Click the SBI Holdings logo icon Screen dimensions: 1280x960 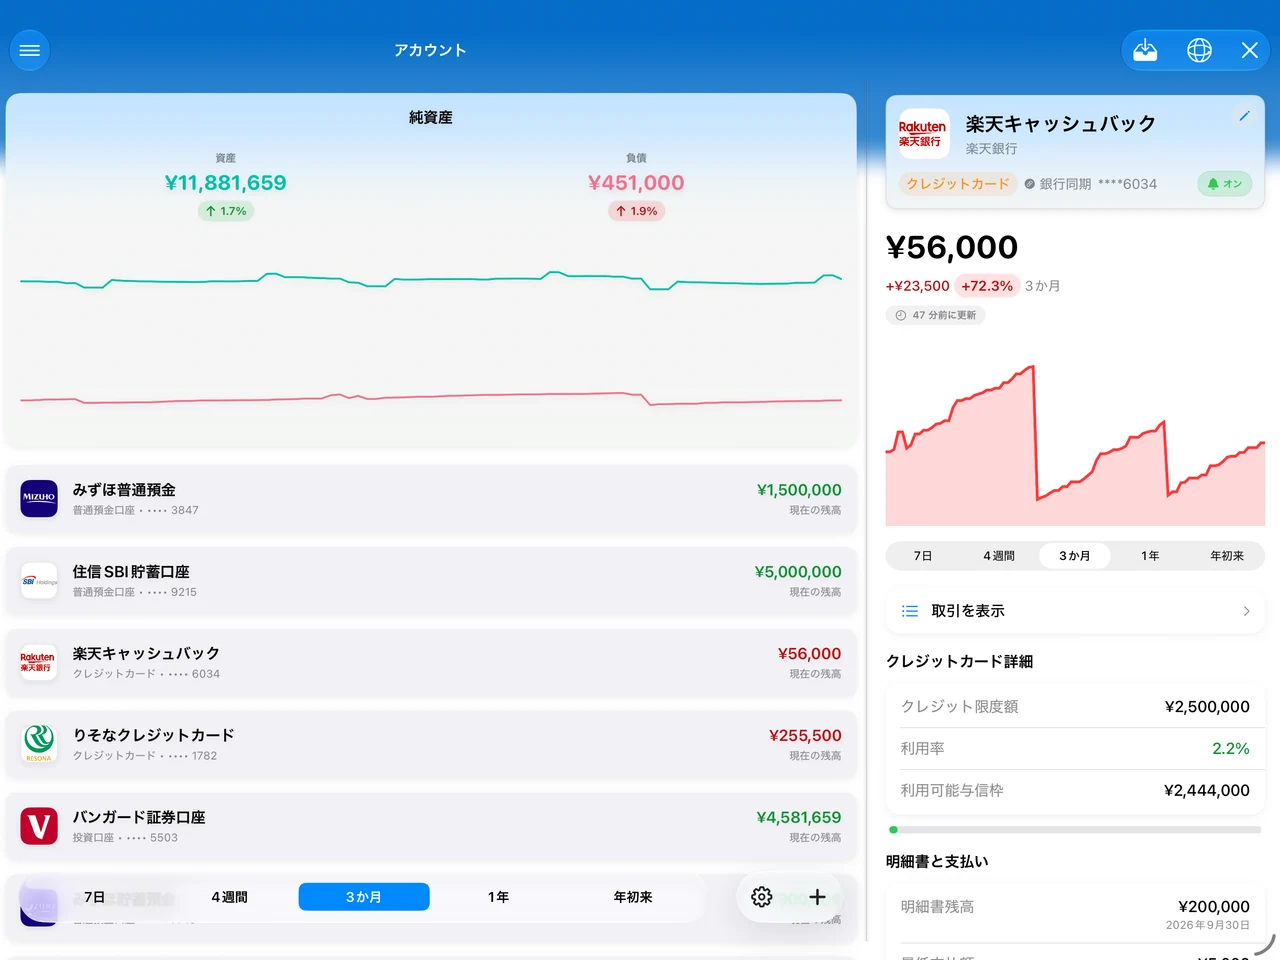point(39,580)
